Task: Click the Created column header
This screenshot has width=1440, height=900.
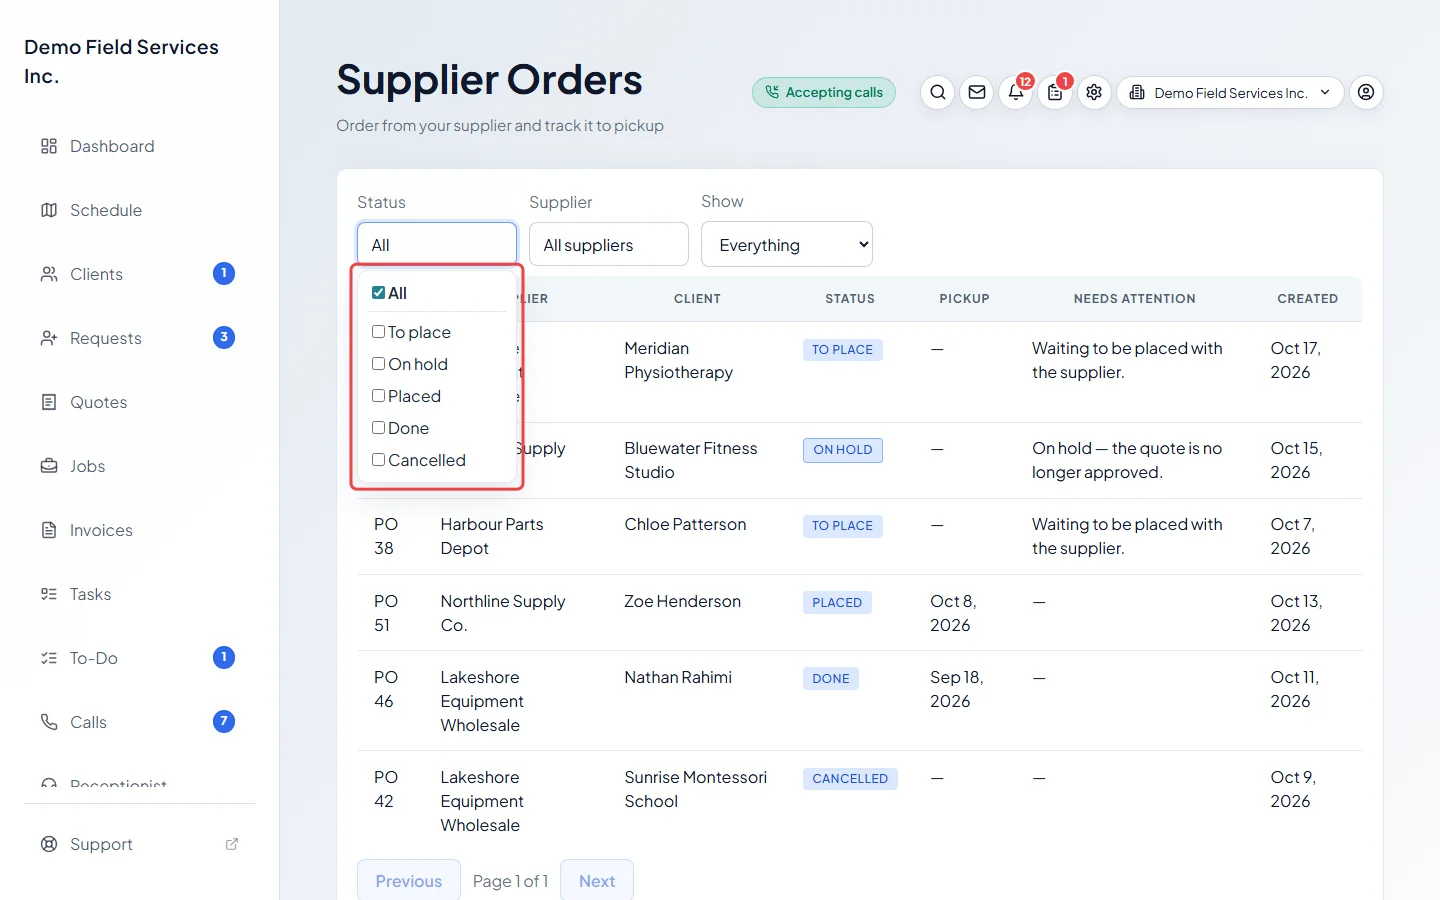Action: [x=1308, y=299]
